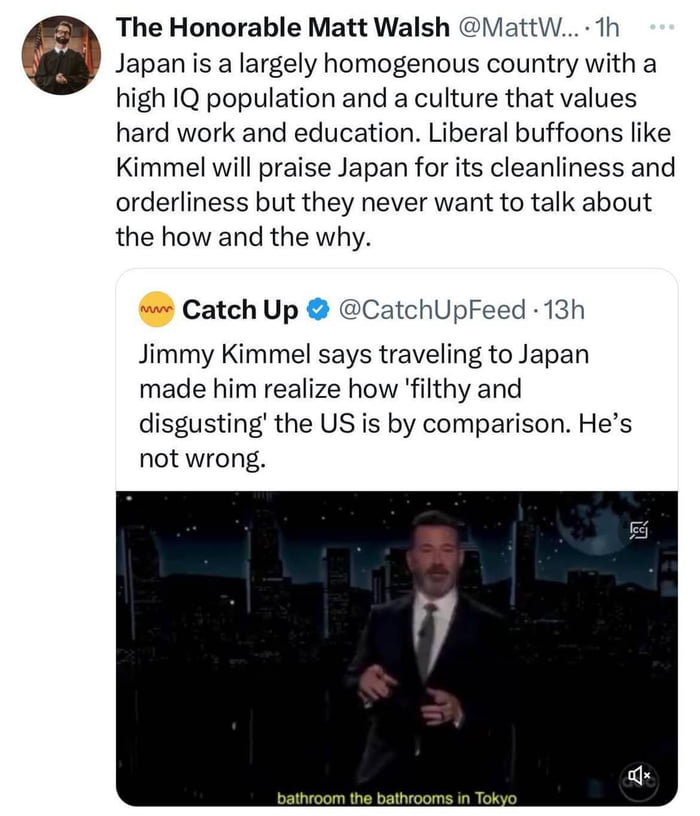This screenshot has height=816, width=700.
Task: Open Matt Walsh's profile picture
Action: [x=60, y=58]
